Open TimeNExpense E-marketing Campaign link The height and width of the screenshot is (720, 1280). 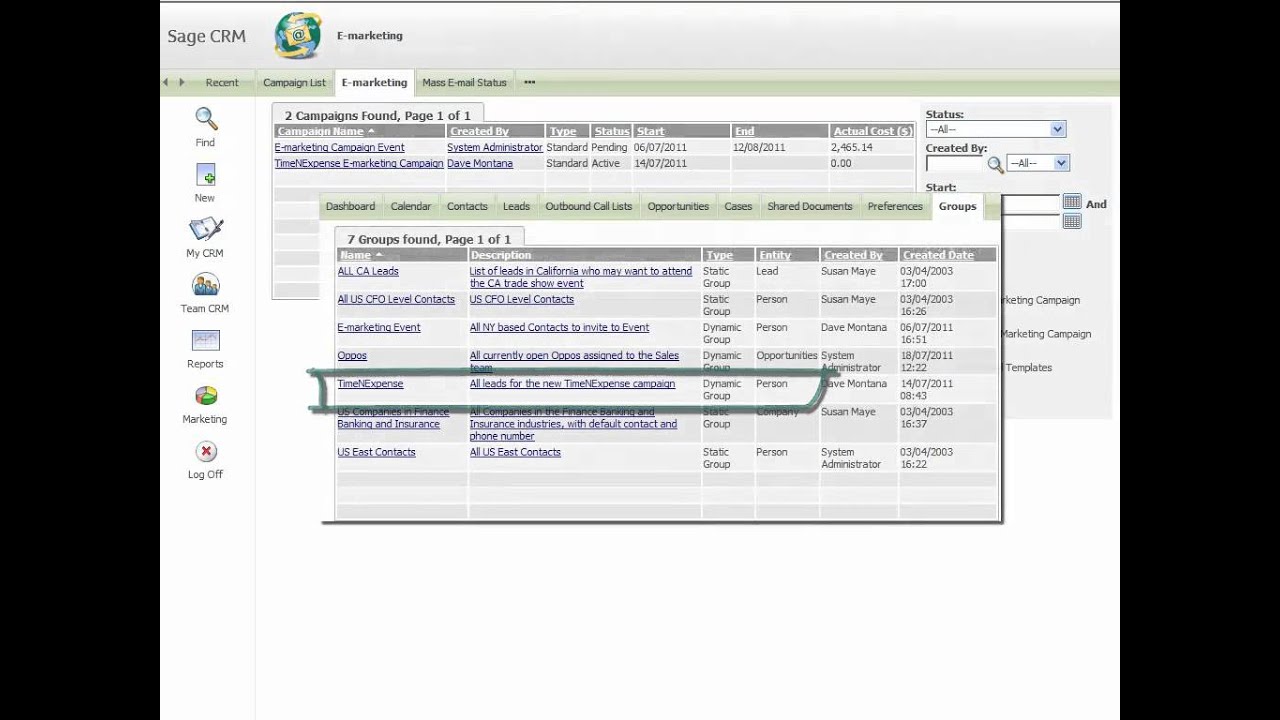pyautogui.click(x=359, y=163)
